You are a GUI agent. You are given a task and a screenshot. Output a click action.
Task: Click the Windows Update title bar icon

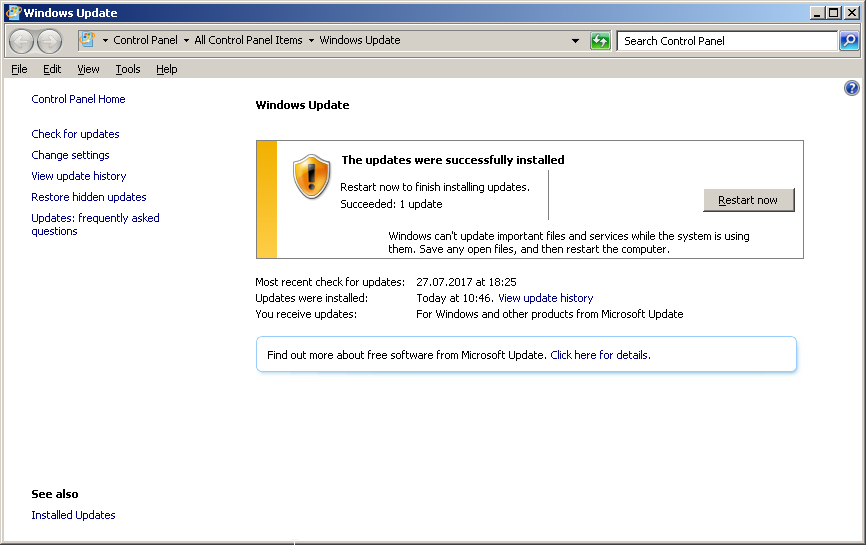click(x=13, y=12)
